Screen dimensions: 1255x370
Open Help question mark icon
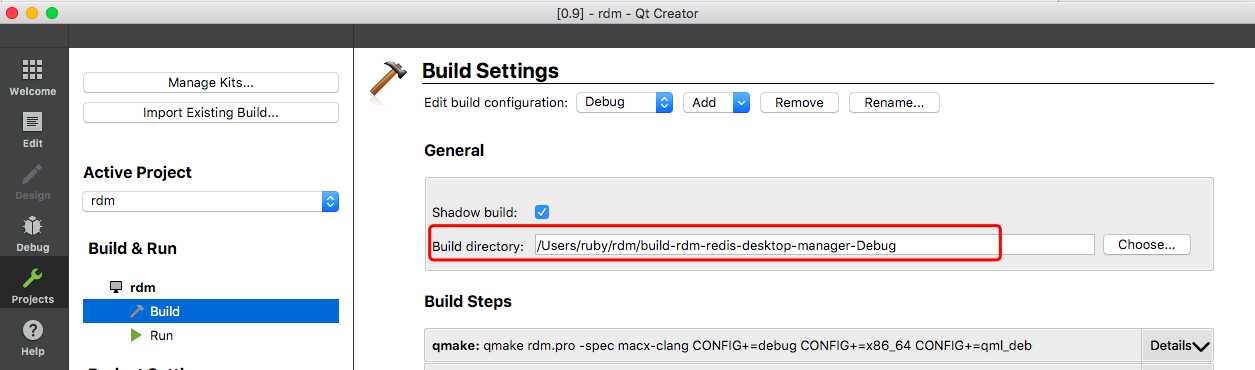point(33,330)
